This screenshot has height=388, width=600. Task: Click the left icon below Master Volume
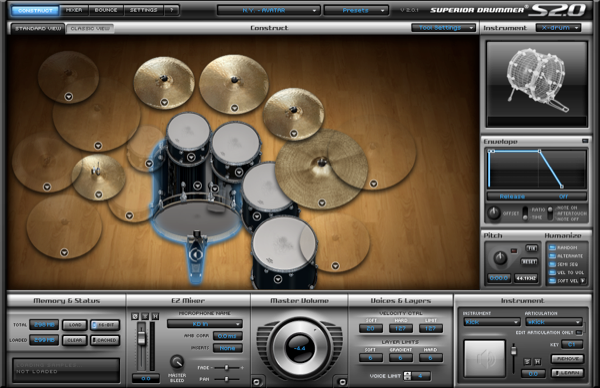point(257,381)
